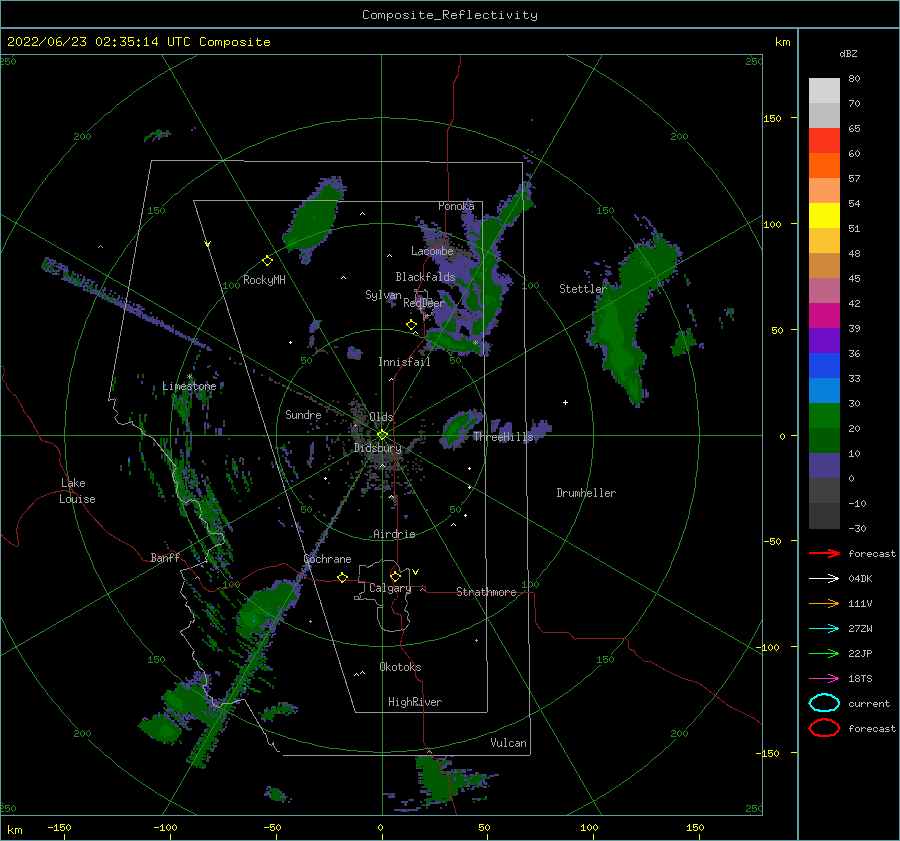Click the Sundre label
This screenshot has width=900, height=841.
(x=303, y=414)
